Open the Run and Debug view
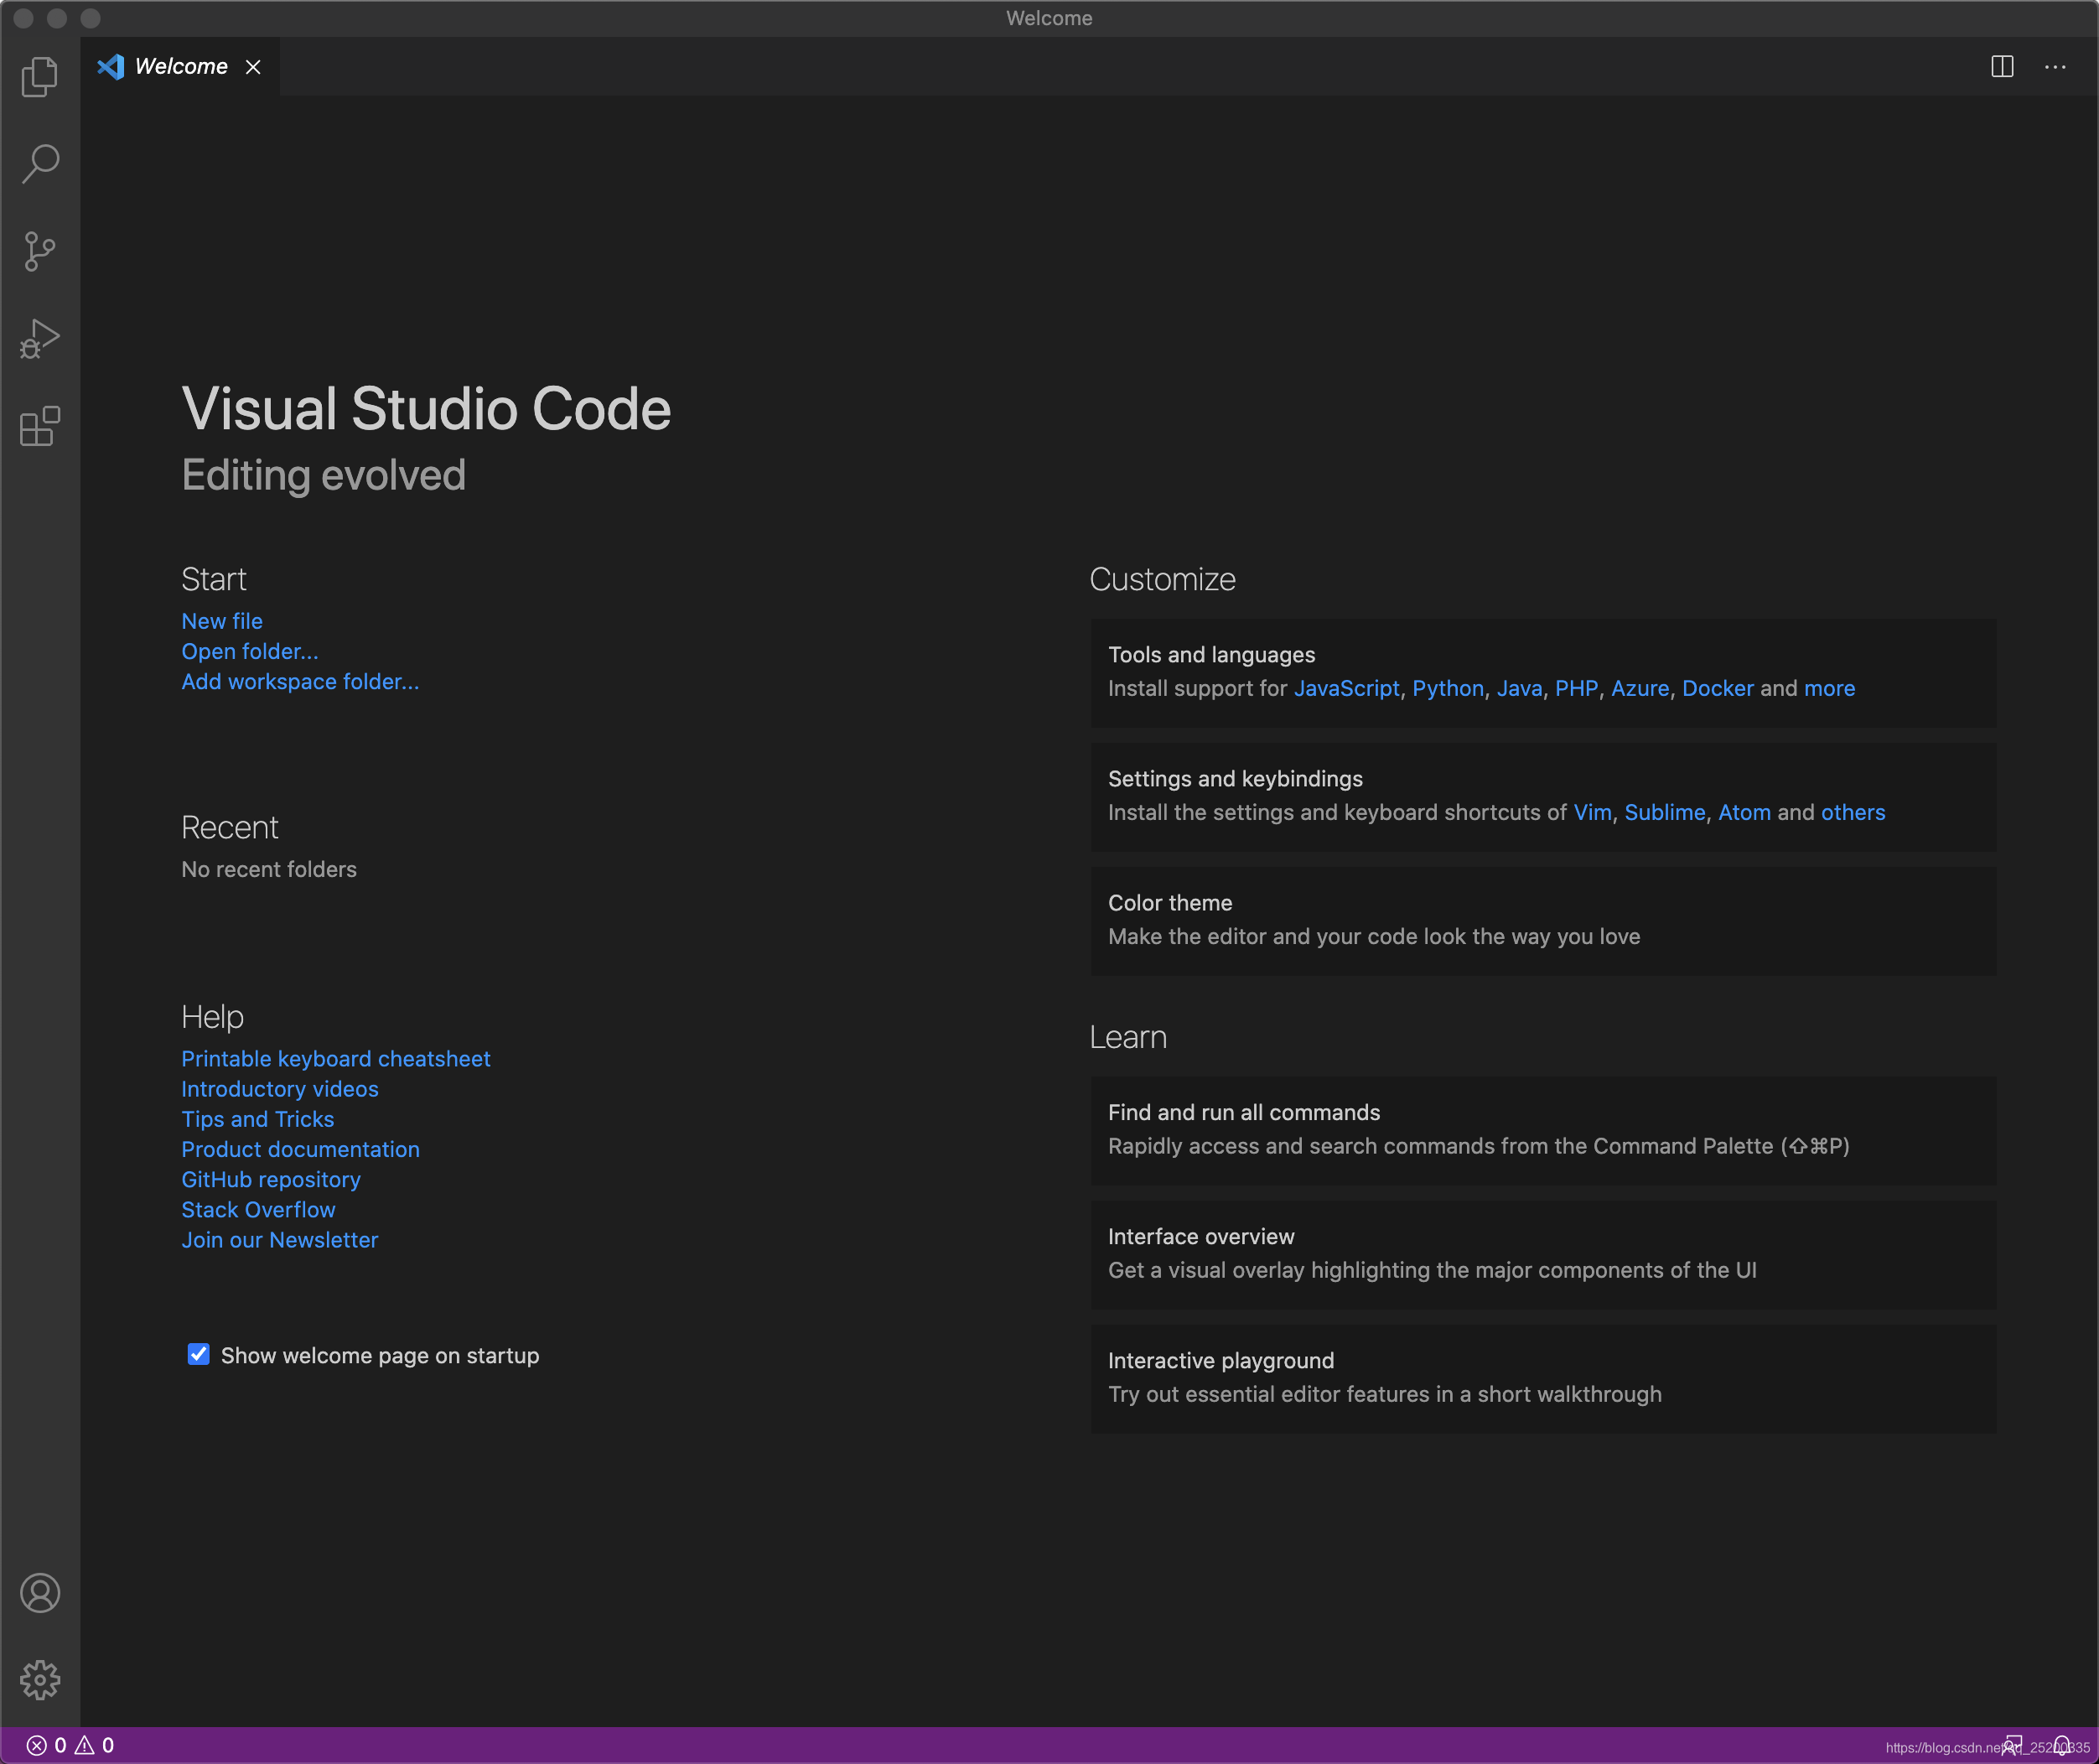Image resolution: width=2099 pixels, height=1764 pixels. coord(40,339)
